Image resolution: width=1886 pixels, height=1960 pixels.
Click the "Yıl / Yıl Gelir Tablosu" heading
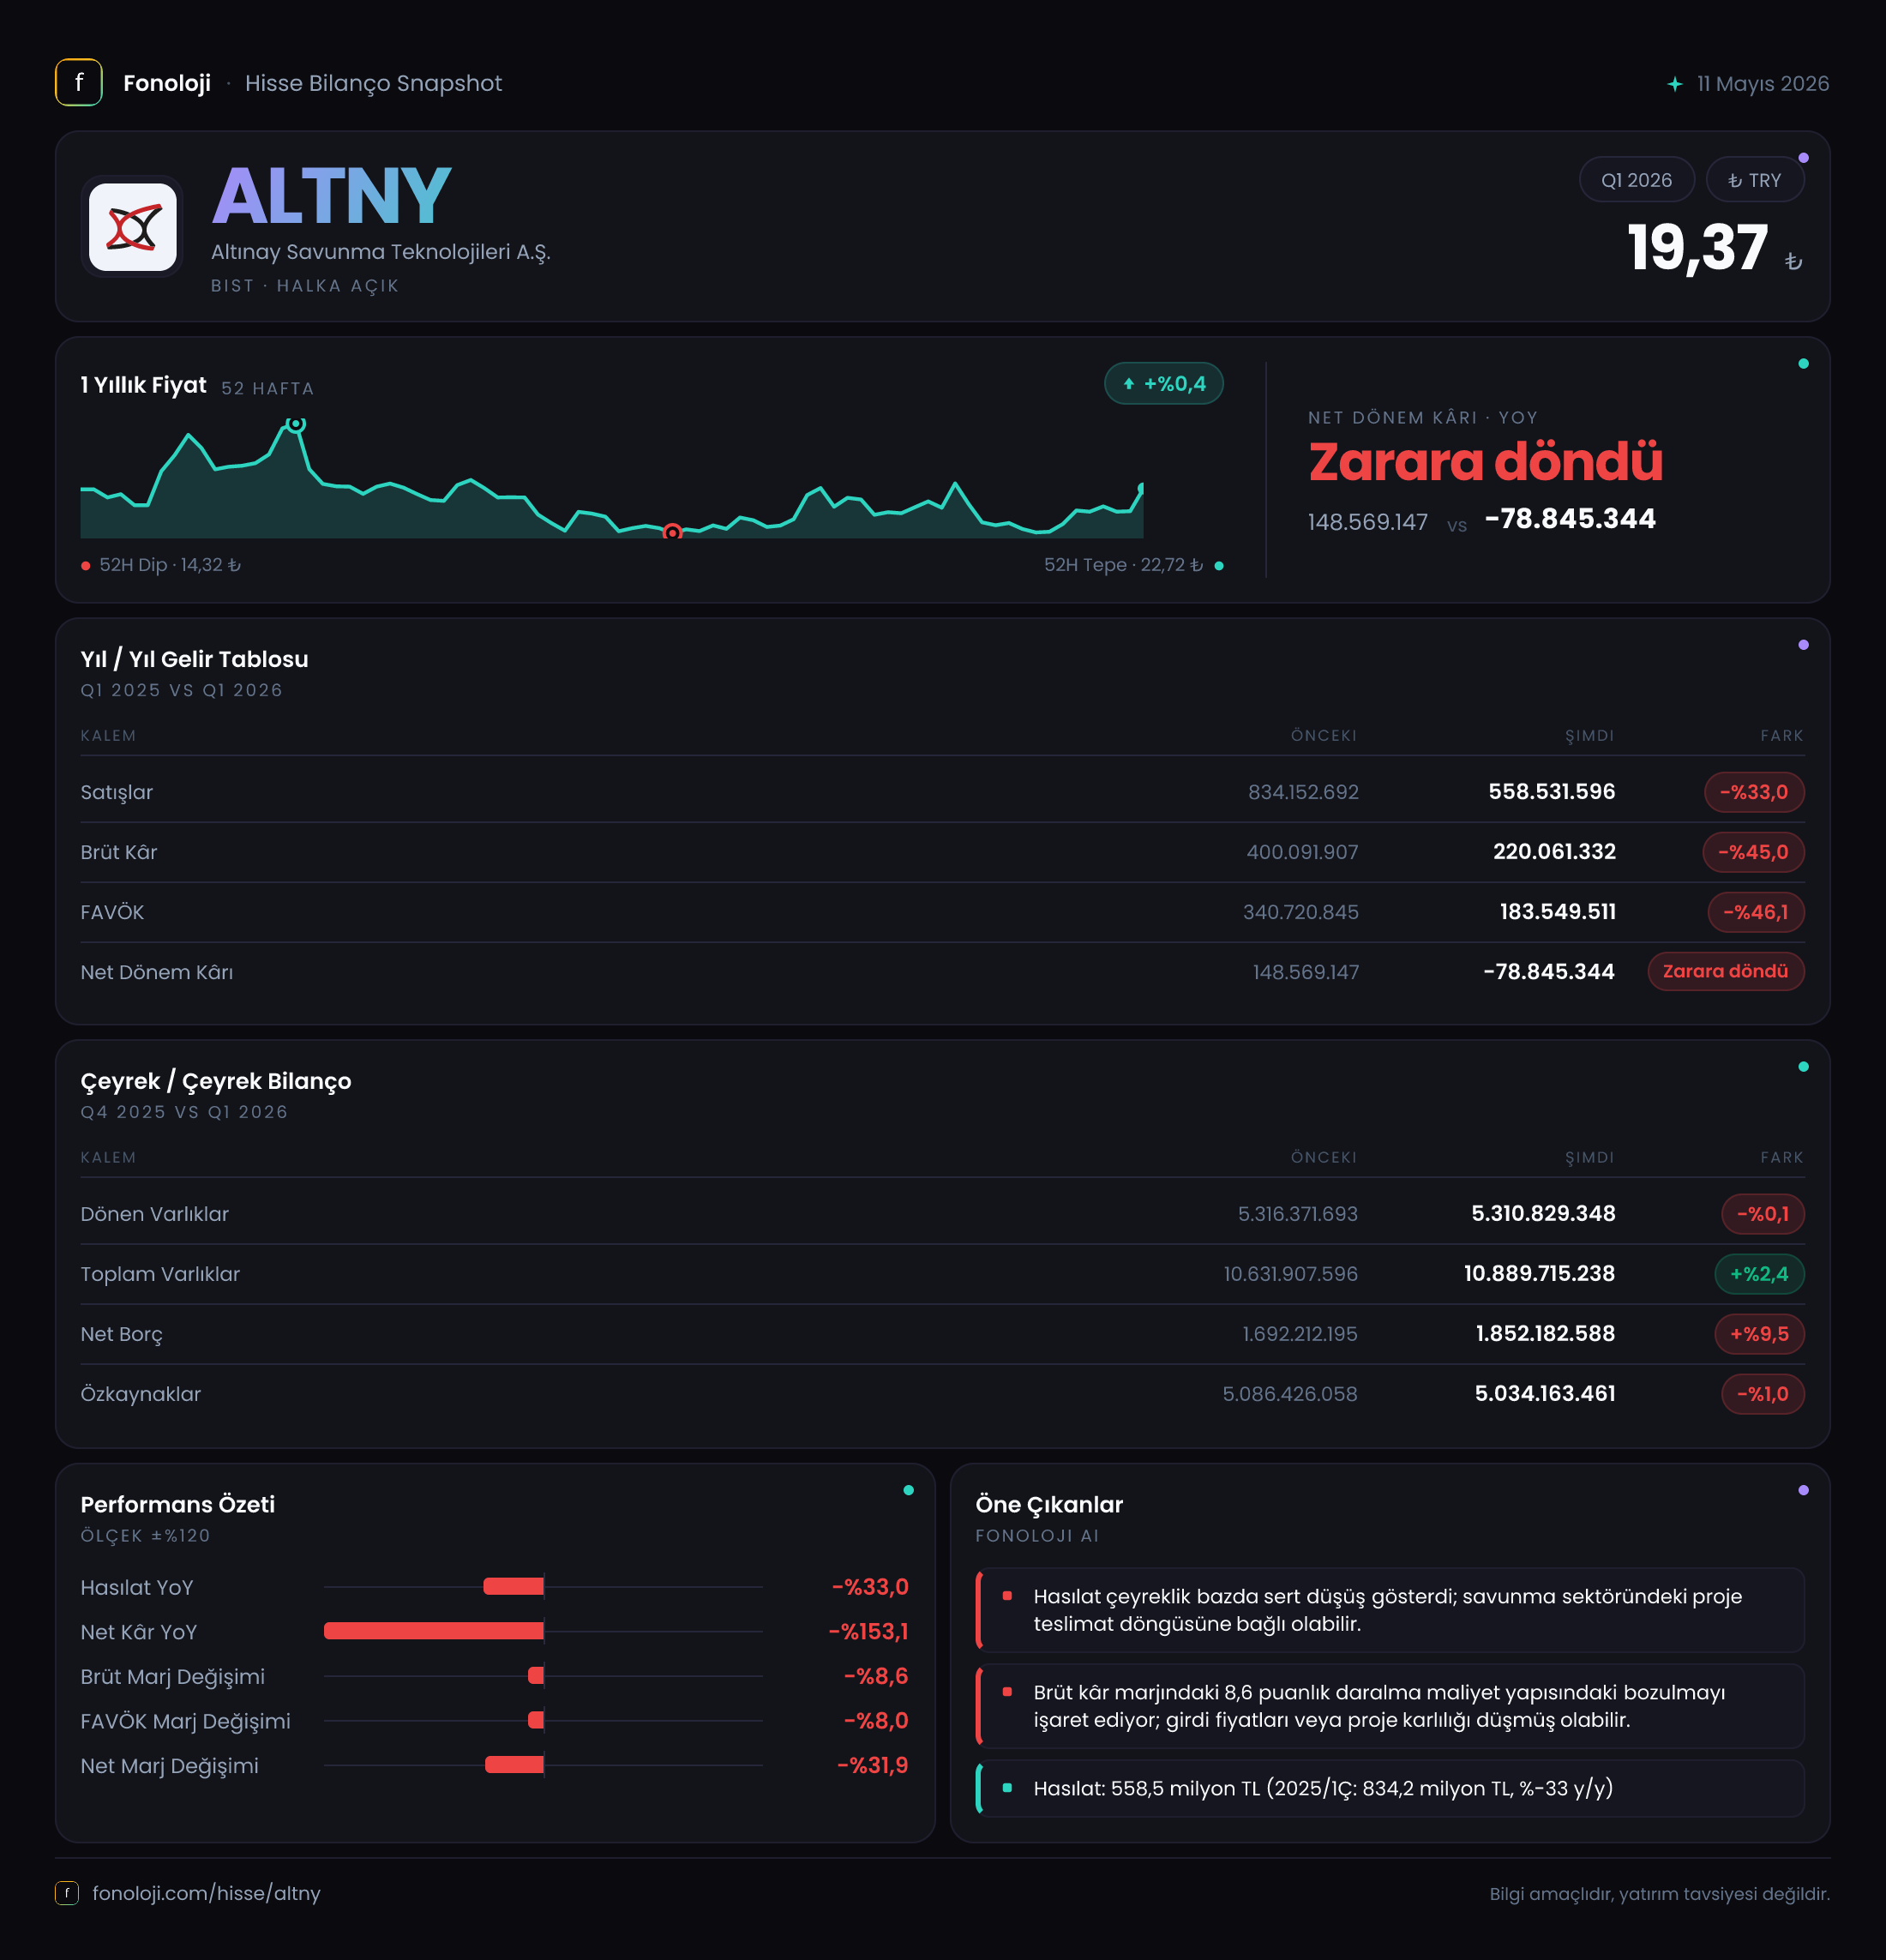pyautogui.click(x=194, y=659)
